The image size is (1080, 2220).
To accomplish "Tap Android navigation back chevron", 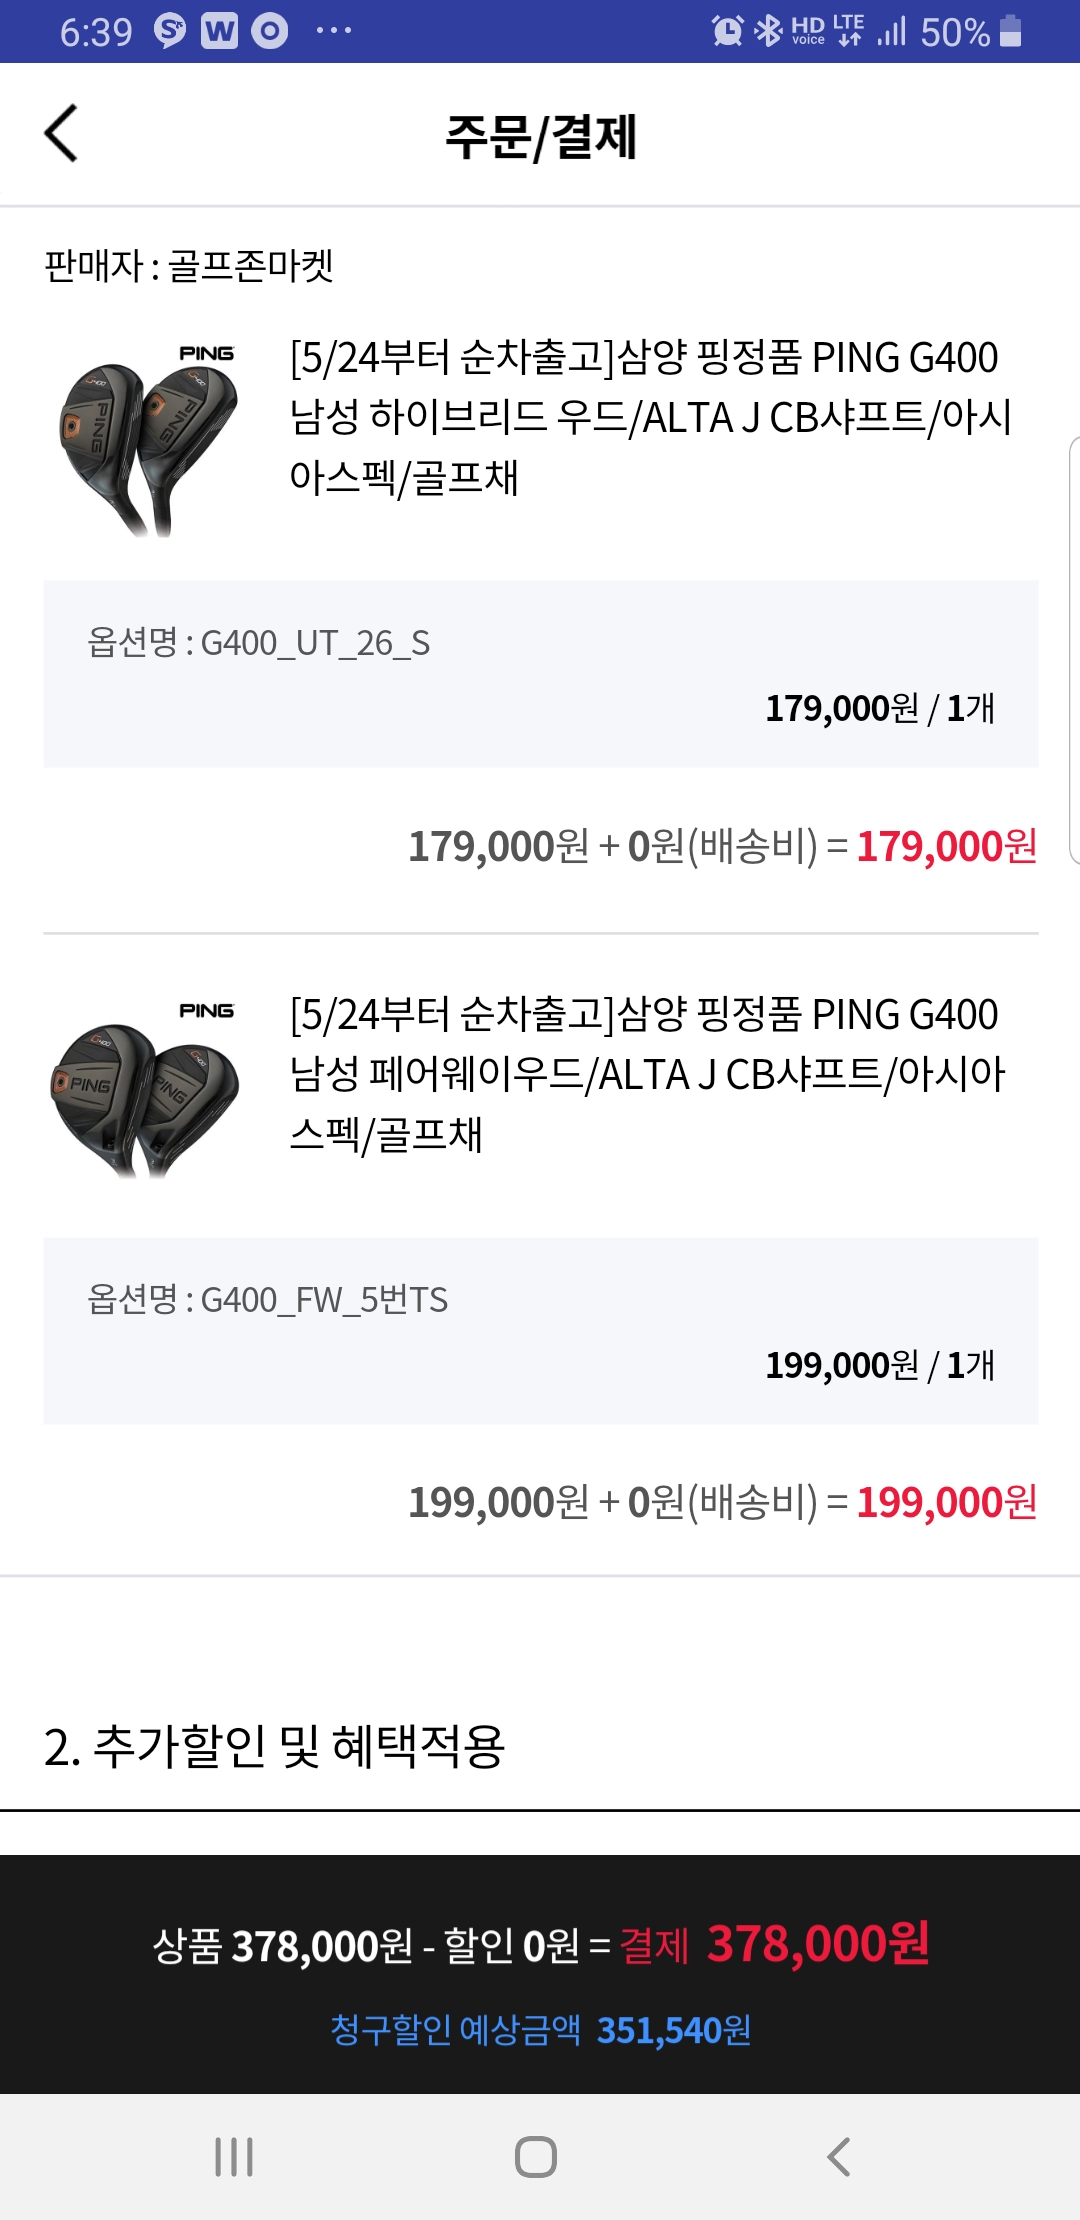I will pos(839,2156).
